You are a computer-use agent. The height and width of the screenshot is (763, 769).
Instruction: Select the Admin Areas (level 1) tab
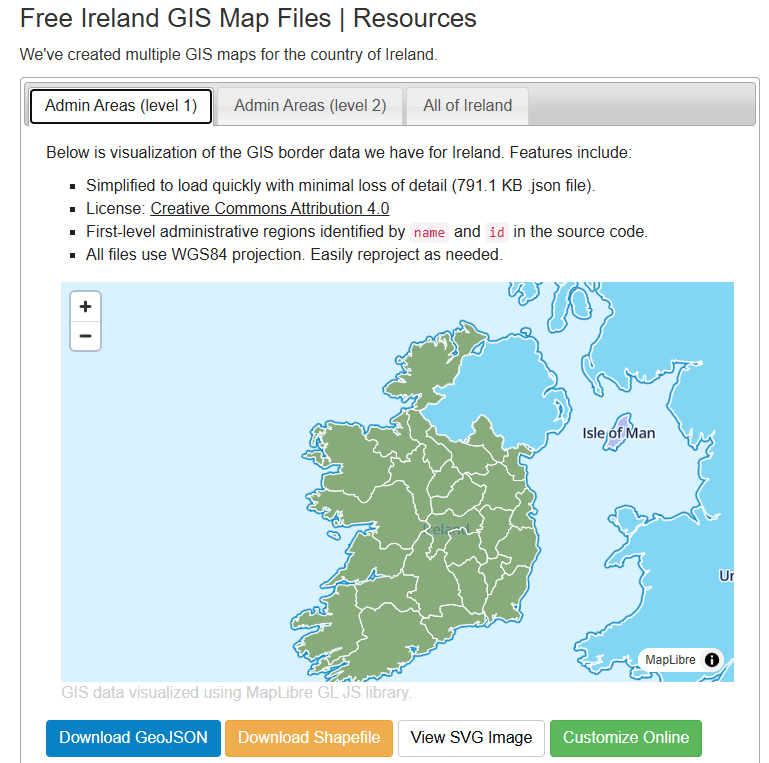point(121,106)
